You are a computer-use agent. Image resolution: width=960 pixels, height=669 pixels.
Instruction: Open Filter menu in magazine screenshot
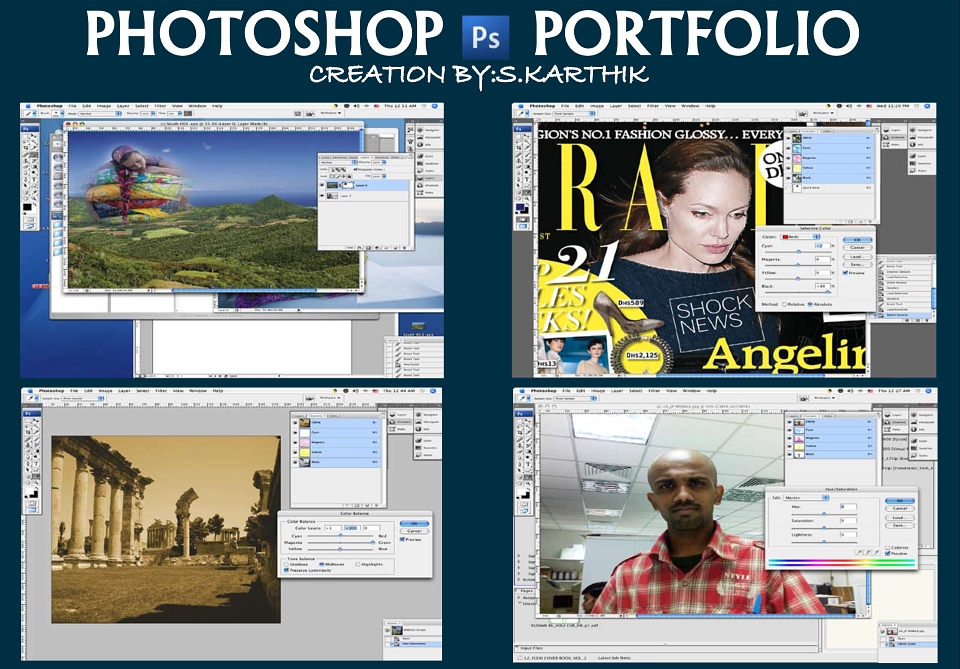click(x=653, y=106)
